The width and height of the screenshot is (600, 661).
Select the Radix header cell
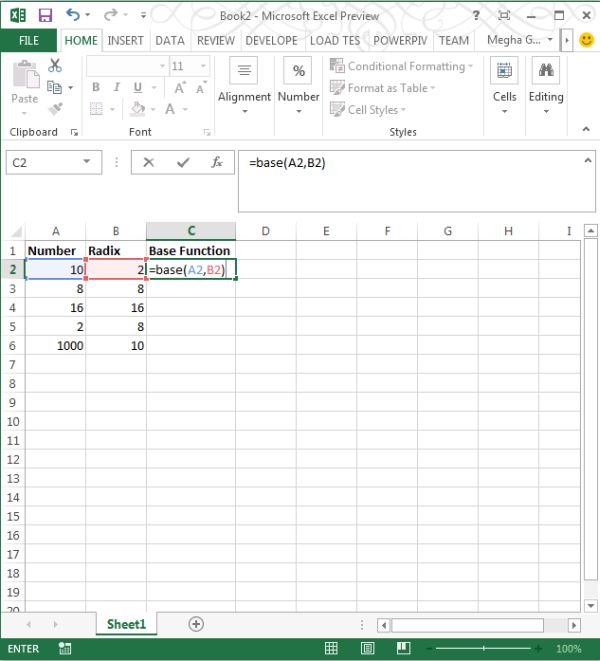[x=116, y=250]
